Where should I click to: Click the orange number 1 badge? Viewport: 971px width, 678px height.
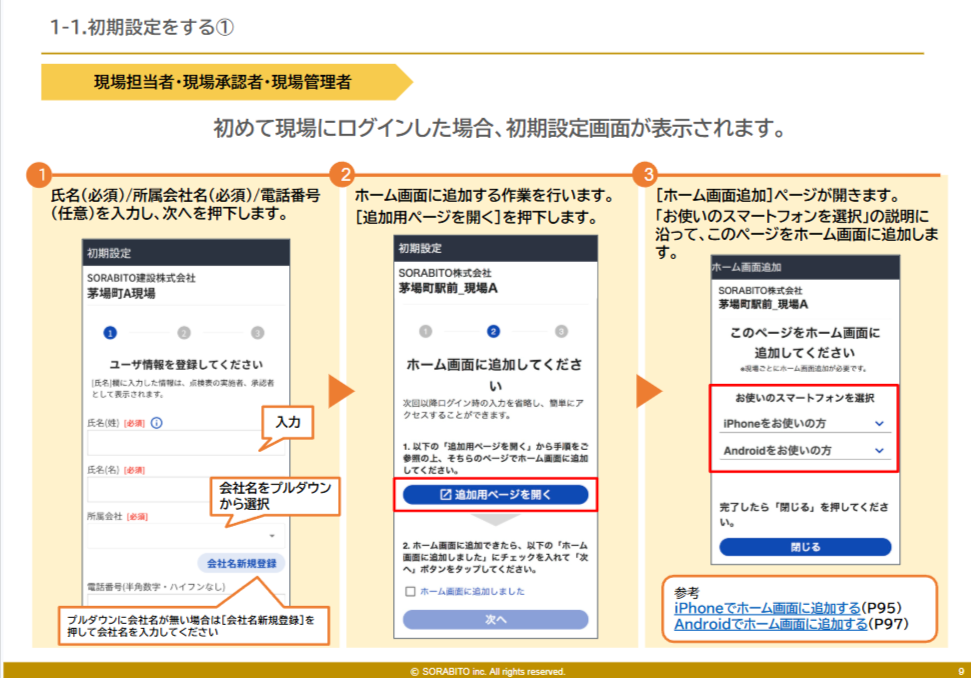(x=38, y=175)
